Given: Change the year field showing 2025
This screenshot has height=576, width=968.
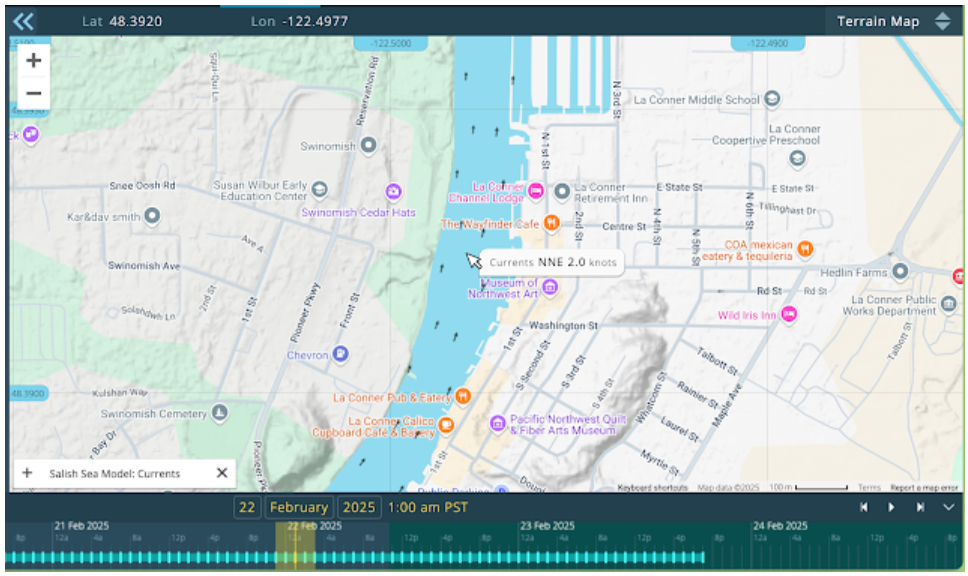Looking at the screenshot, I should tap(359, 507).
